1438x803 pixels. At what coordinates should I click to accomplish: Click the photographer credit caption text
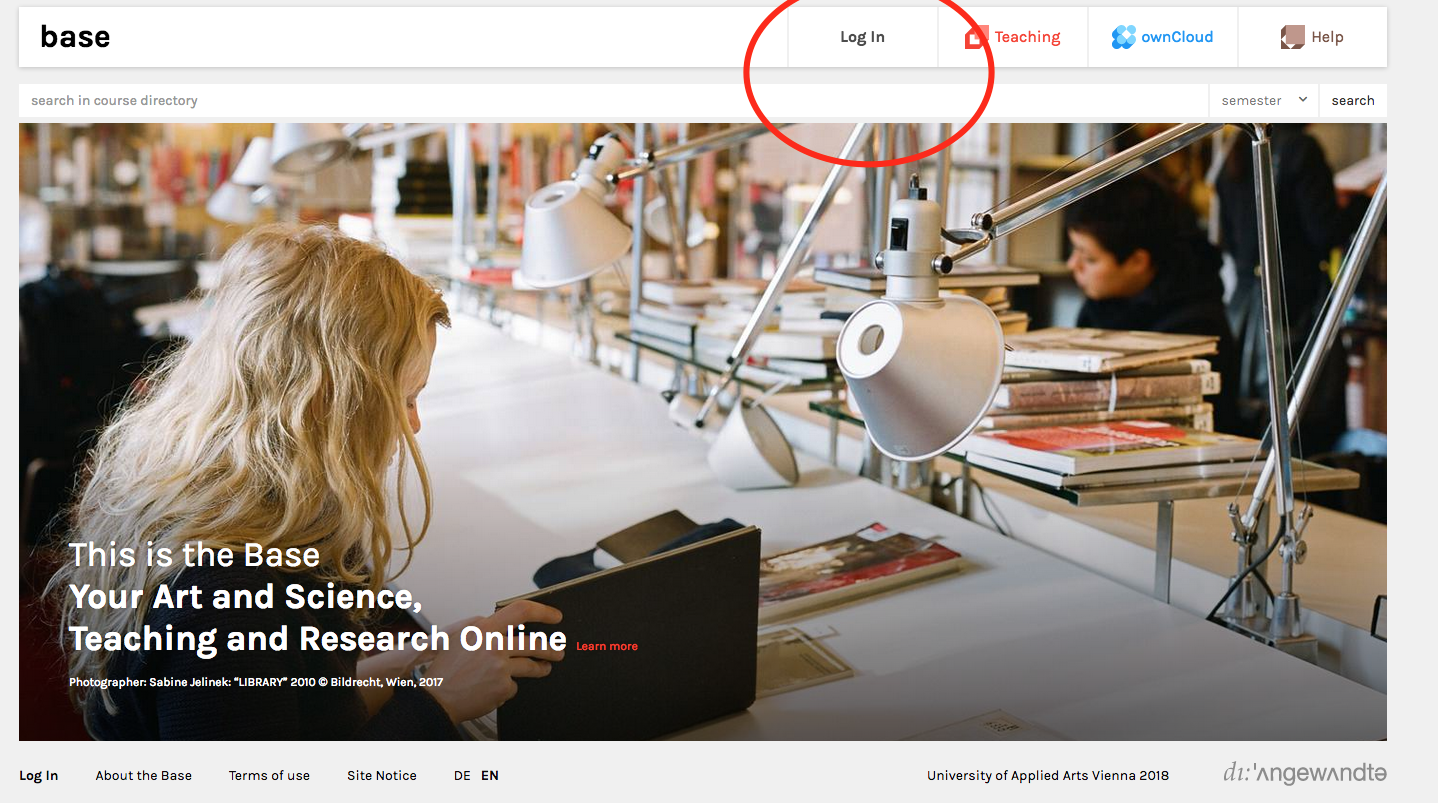click(x=256, y=682)
